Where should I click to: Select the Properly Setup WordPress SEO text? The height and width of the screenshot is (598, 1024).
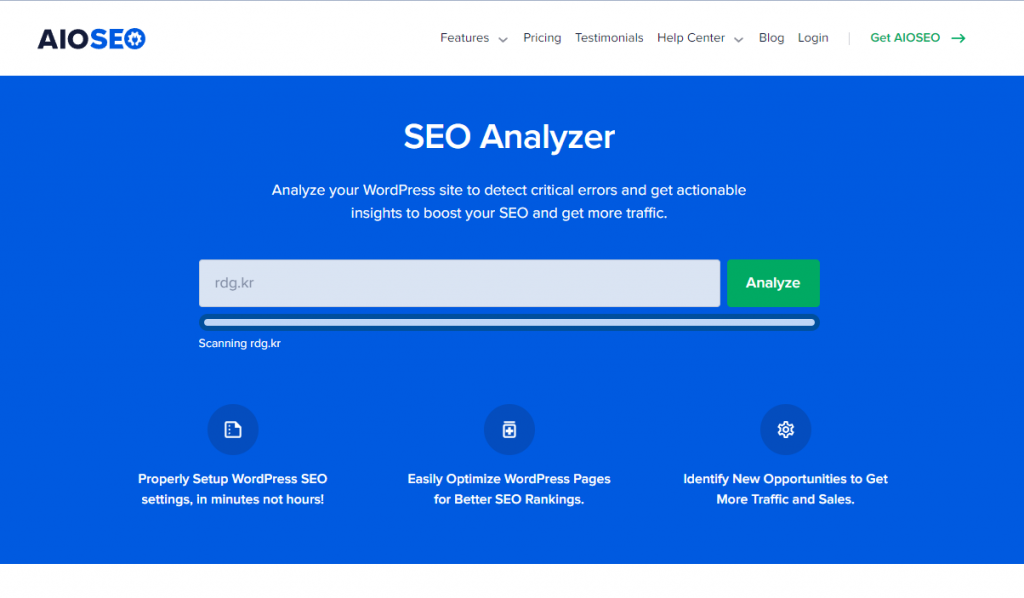point(232,489)
